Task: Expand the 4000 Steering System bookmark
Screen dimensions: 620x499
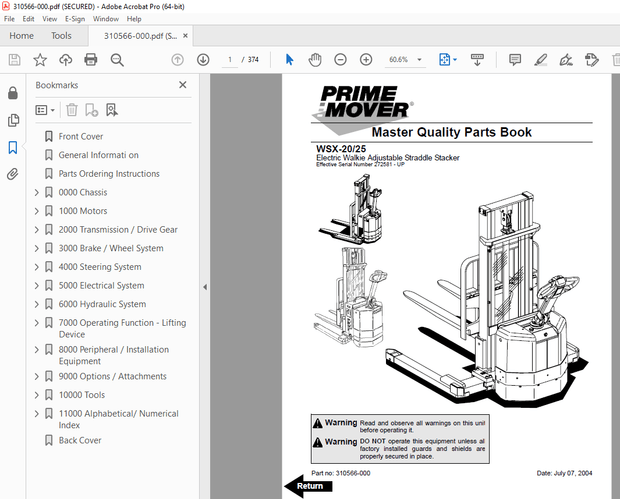Action: click(x=37, y=267)
